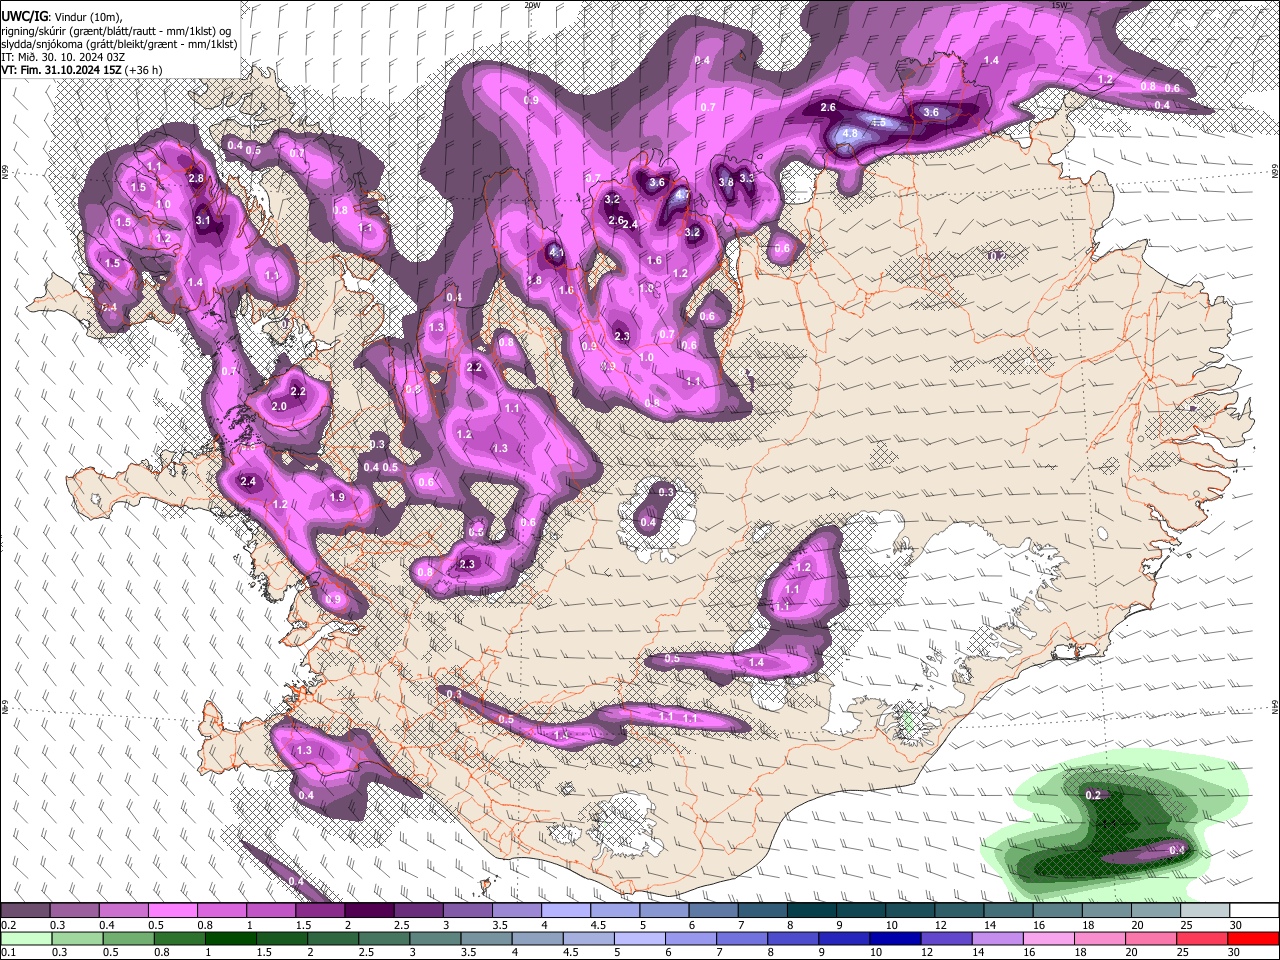Viewport: 1280px width, 960px height.
Task: Click the 2.0 value label on the map
Action: (279, 406)
